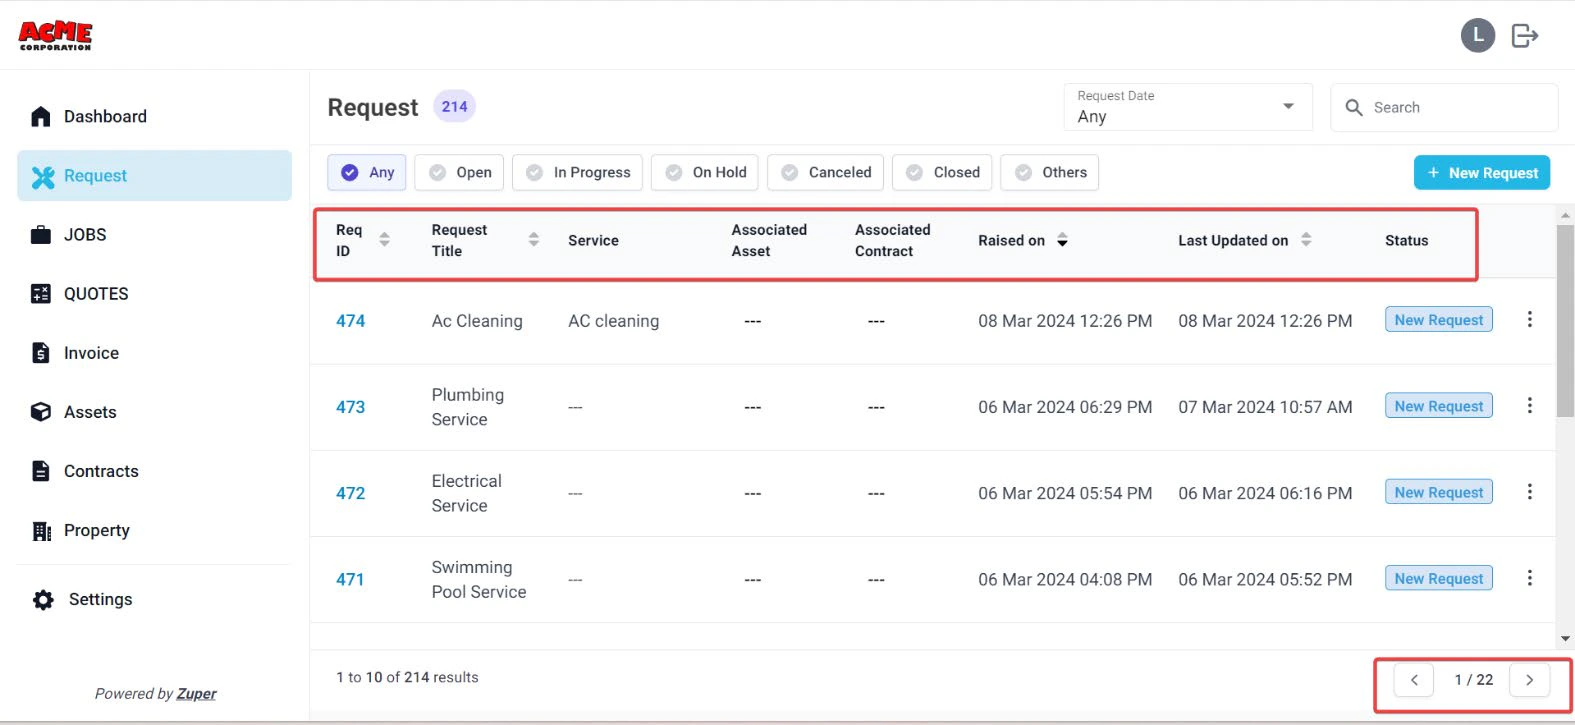Click the Swimming Pool Service request title
This screenshot has height=725, width=1575.
click(479, 579)
